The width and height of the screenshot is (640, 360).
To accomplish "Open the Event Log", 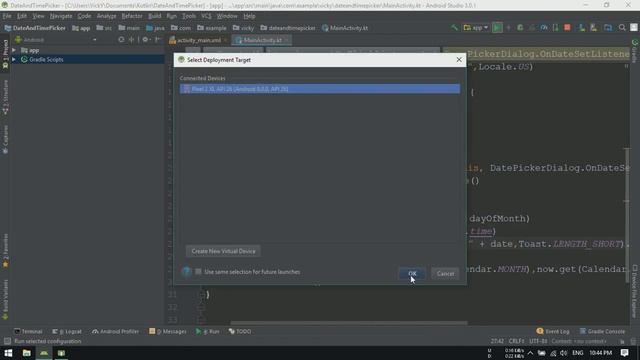I will [553, 331].
